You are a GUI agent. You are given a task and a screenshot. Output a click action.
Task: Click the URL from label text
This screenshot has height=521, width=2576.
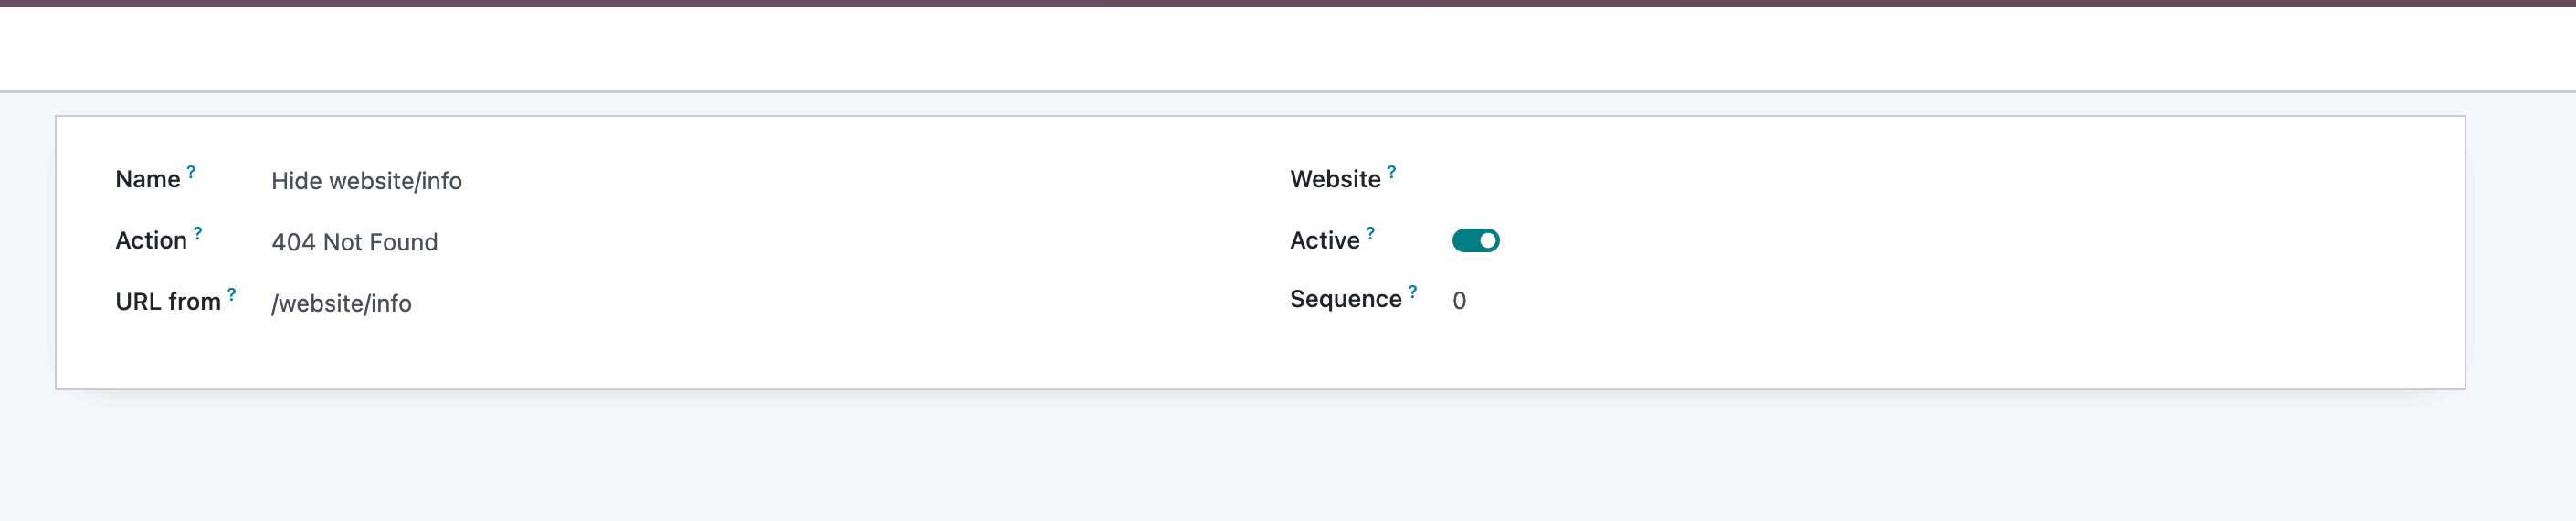tap(168, 302)
